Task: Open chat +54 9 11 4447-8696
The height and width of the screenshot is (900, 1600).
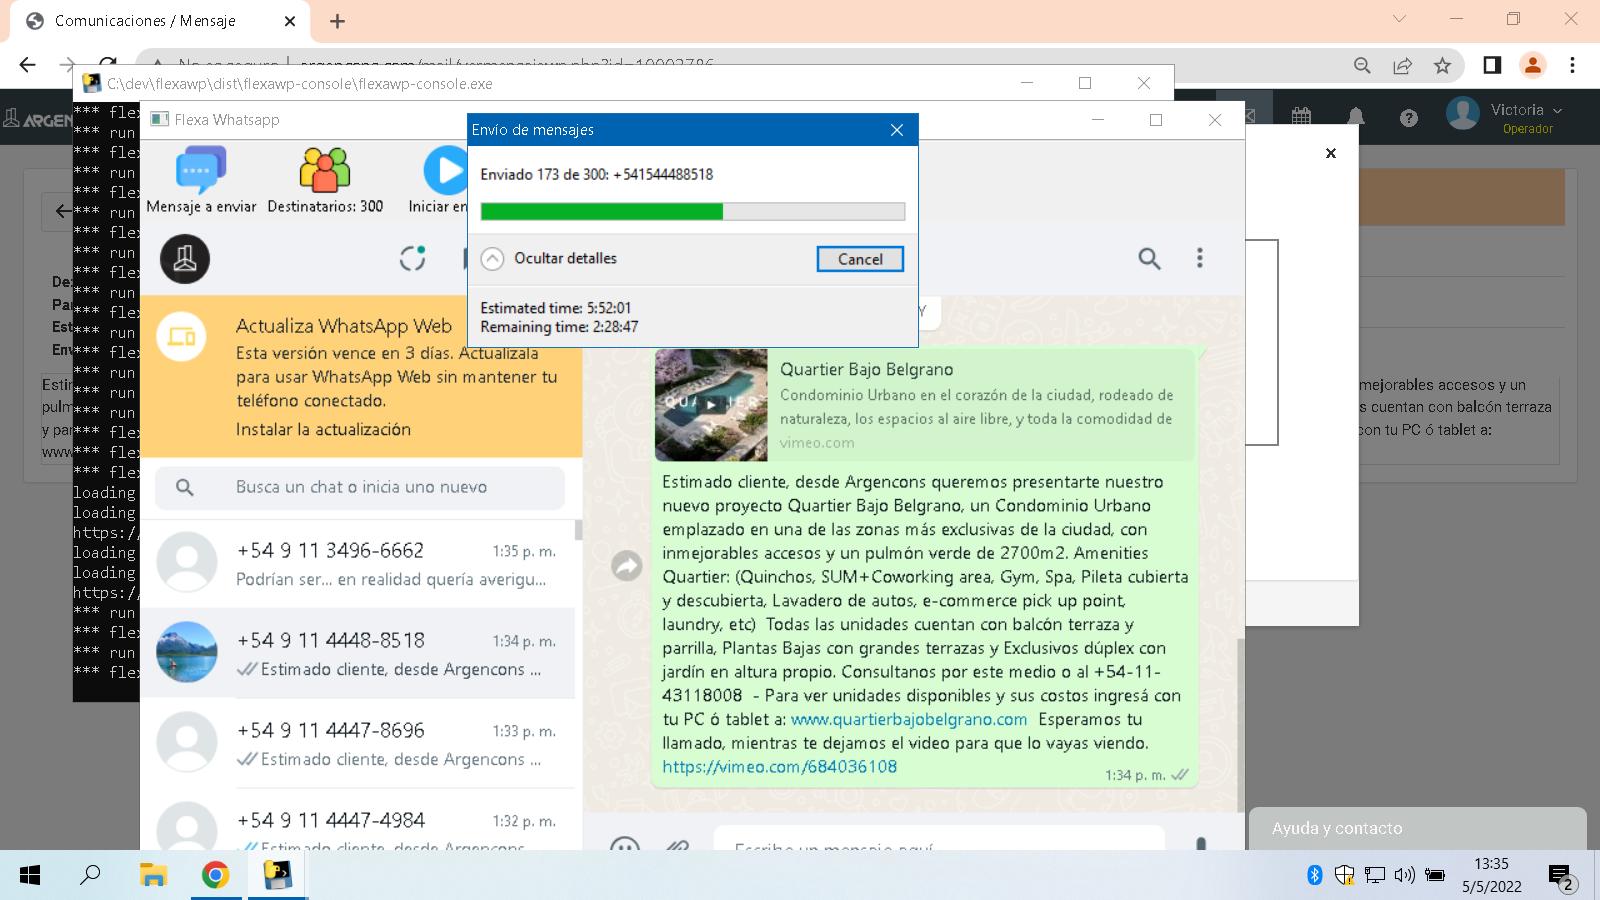Action: (x=358, y=743)
